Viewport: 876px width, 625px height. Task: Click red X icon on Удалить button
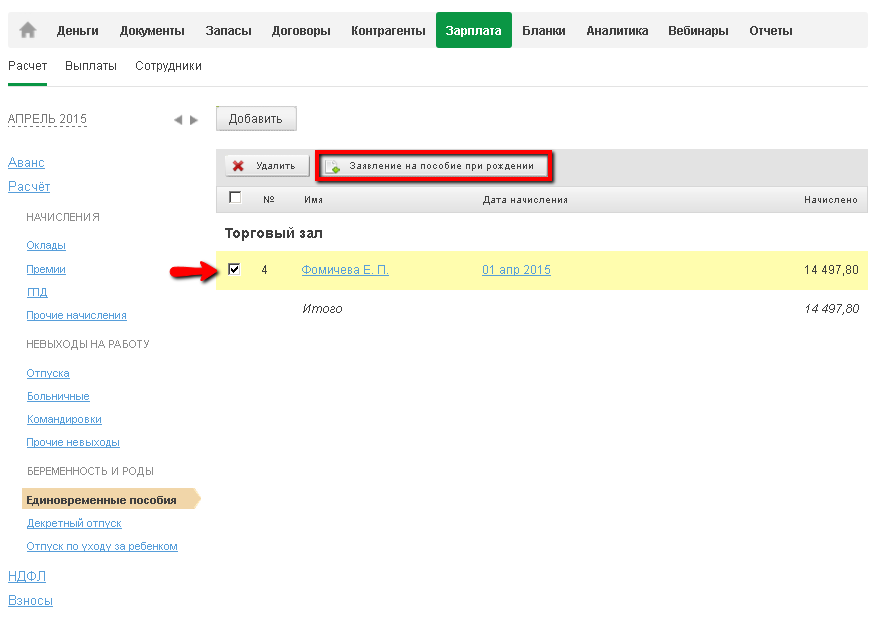(239, 166)
